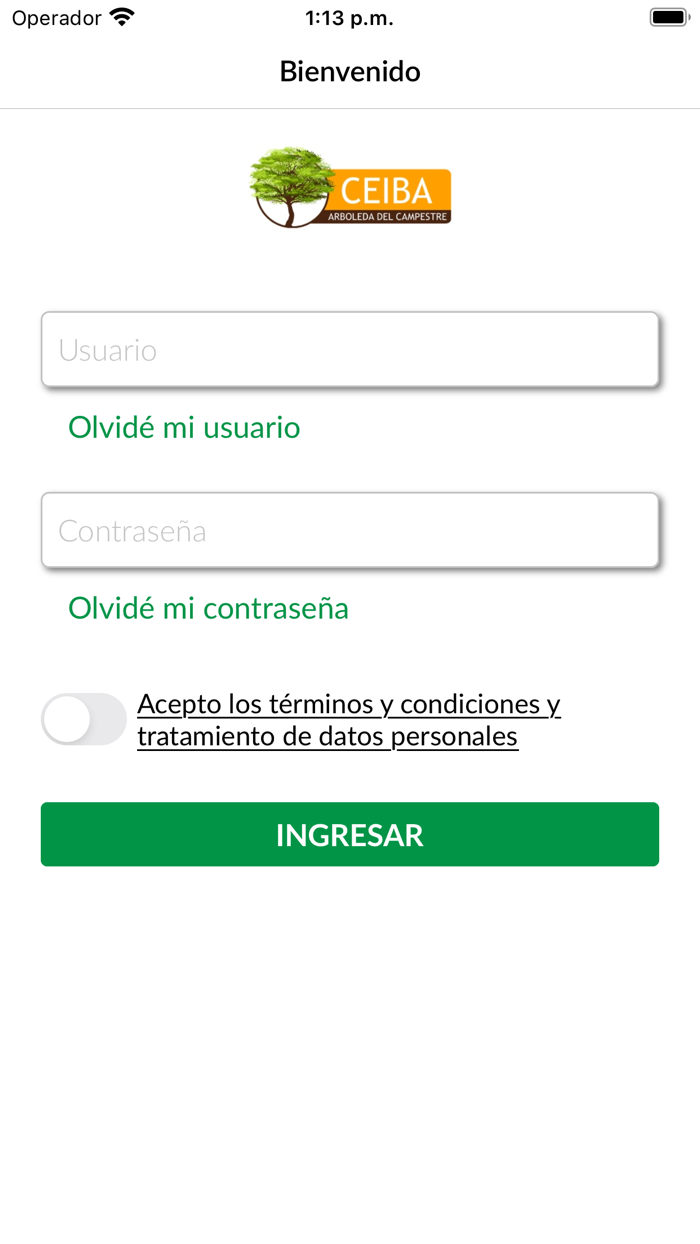Enable the terms acceptance switch

[84, 719]
